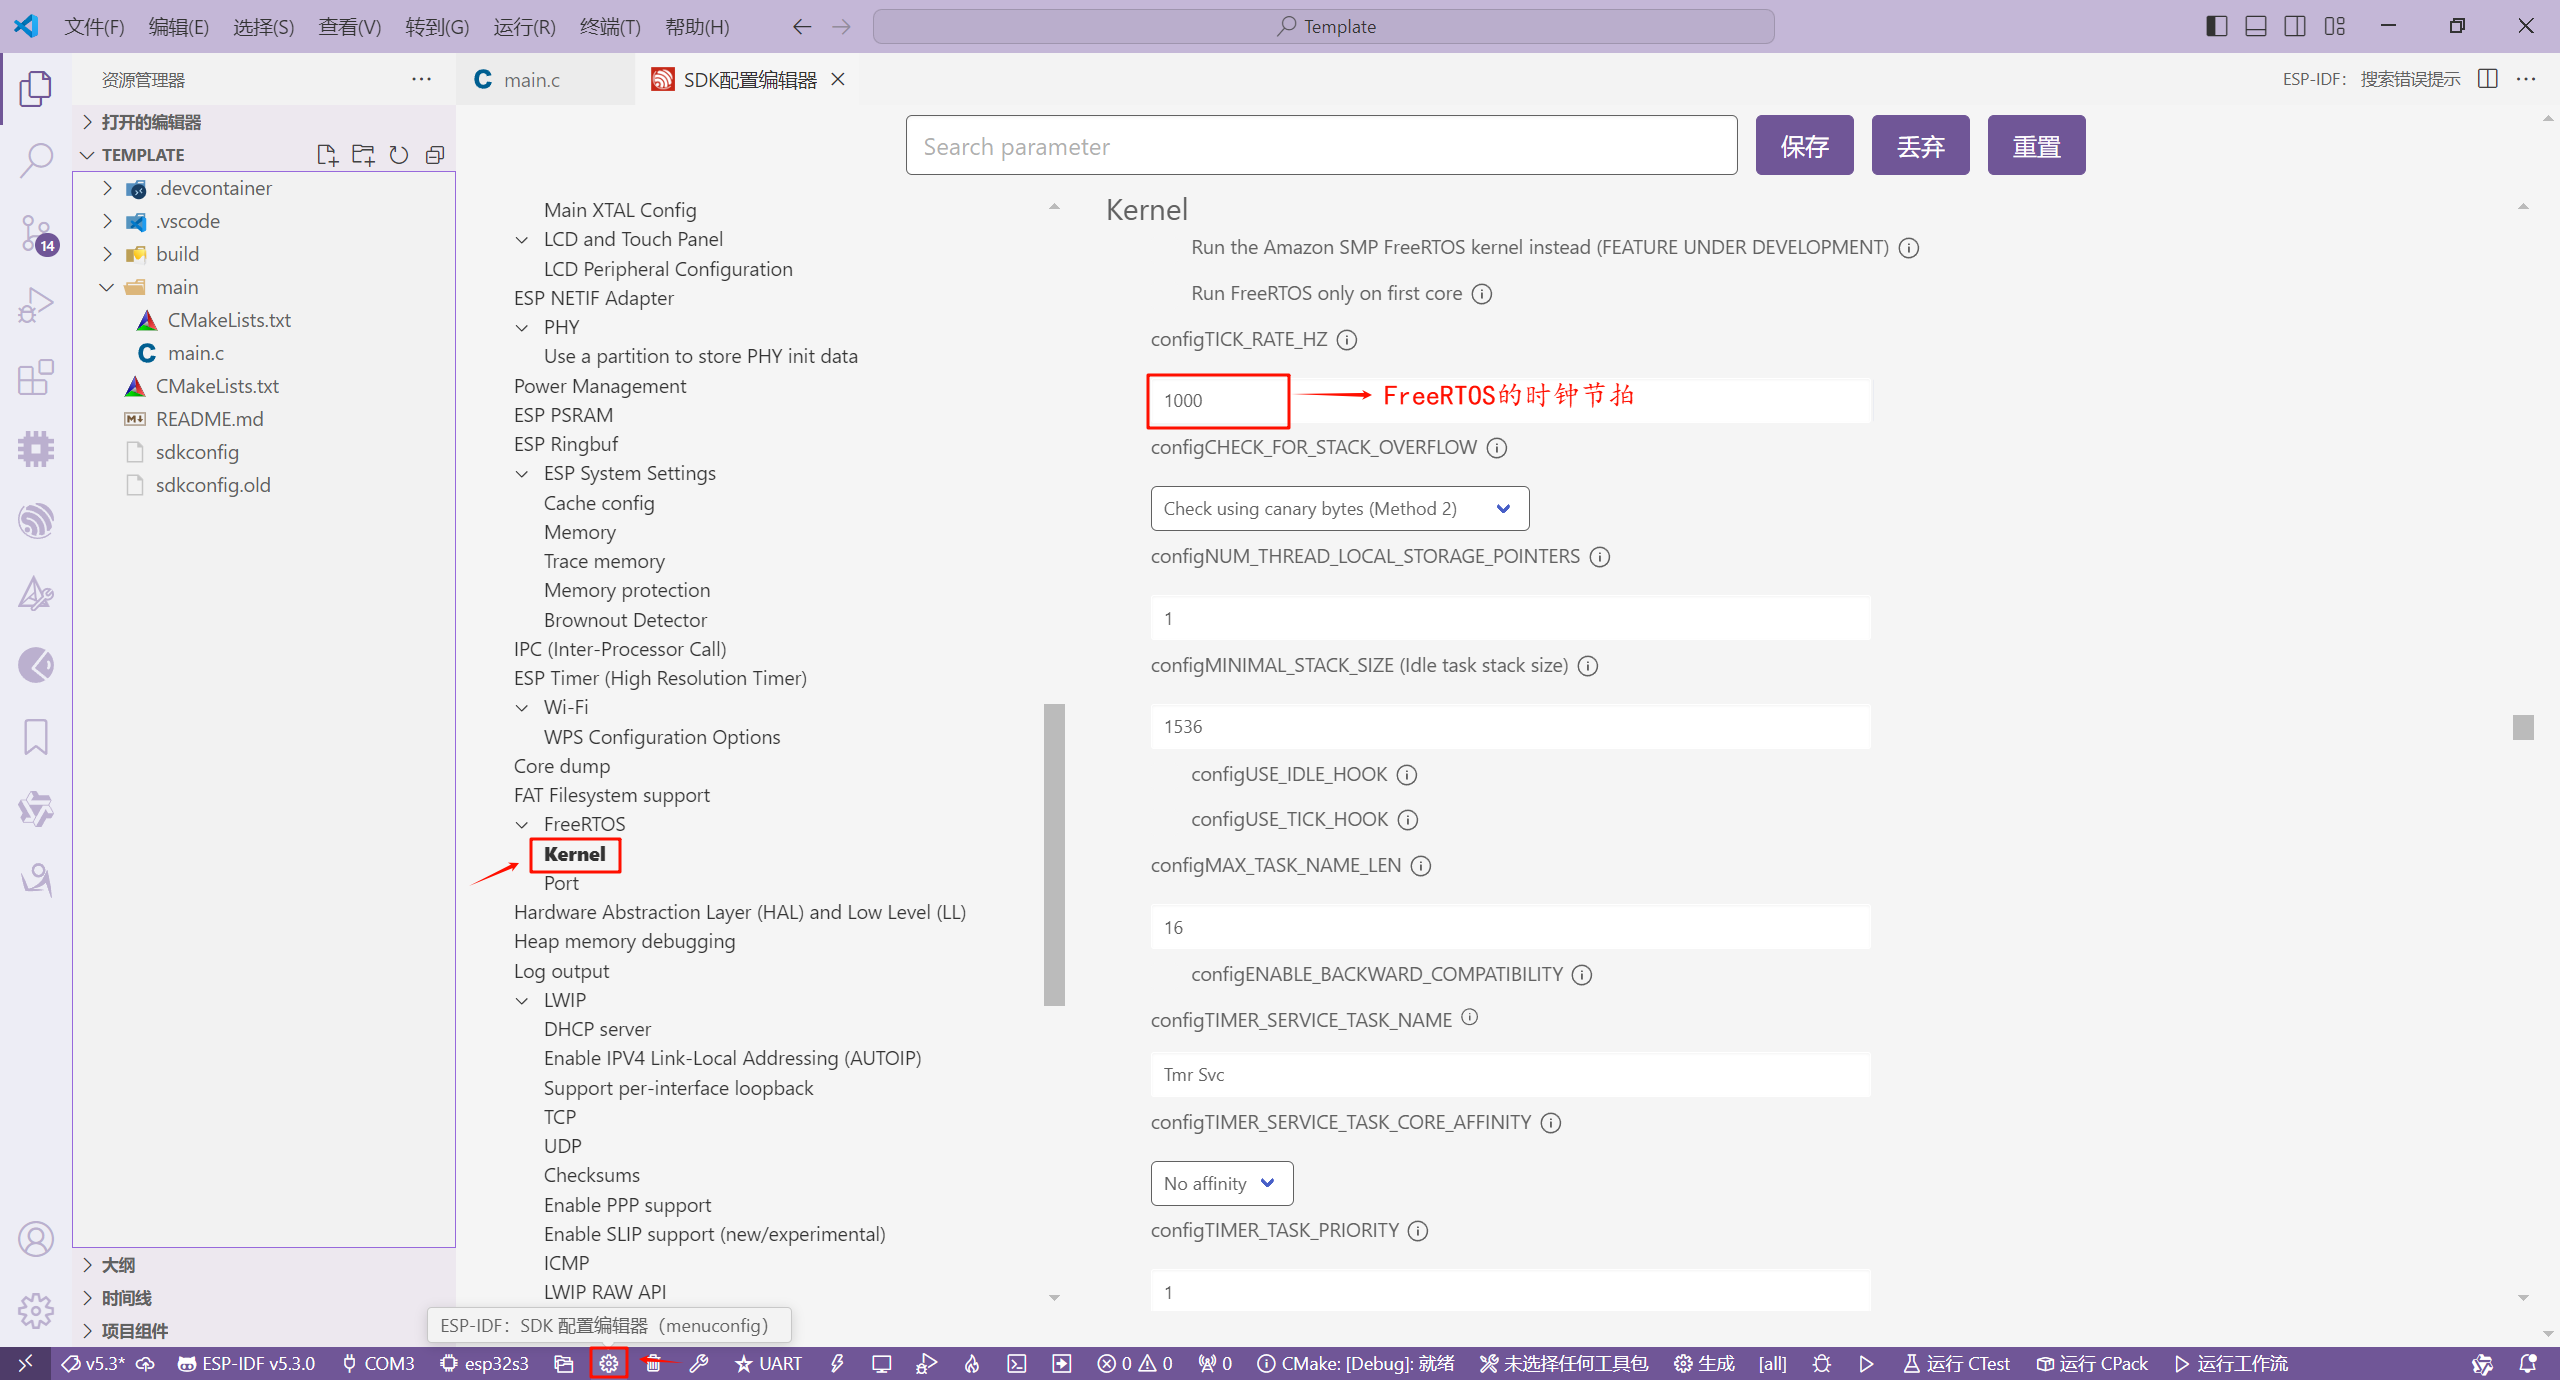Click the build project wrench icon
The height and width of the screenshot is (1380, 2560).
click(x=699, y=1363)
